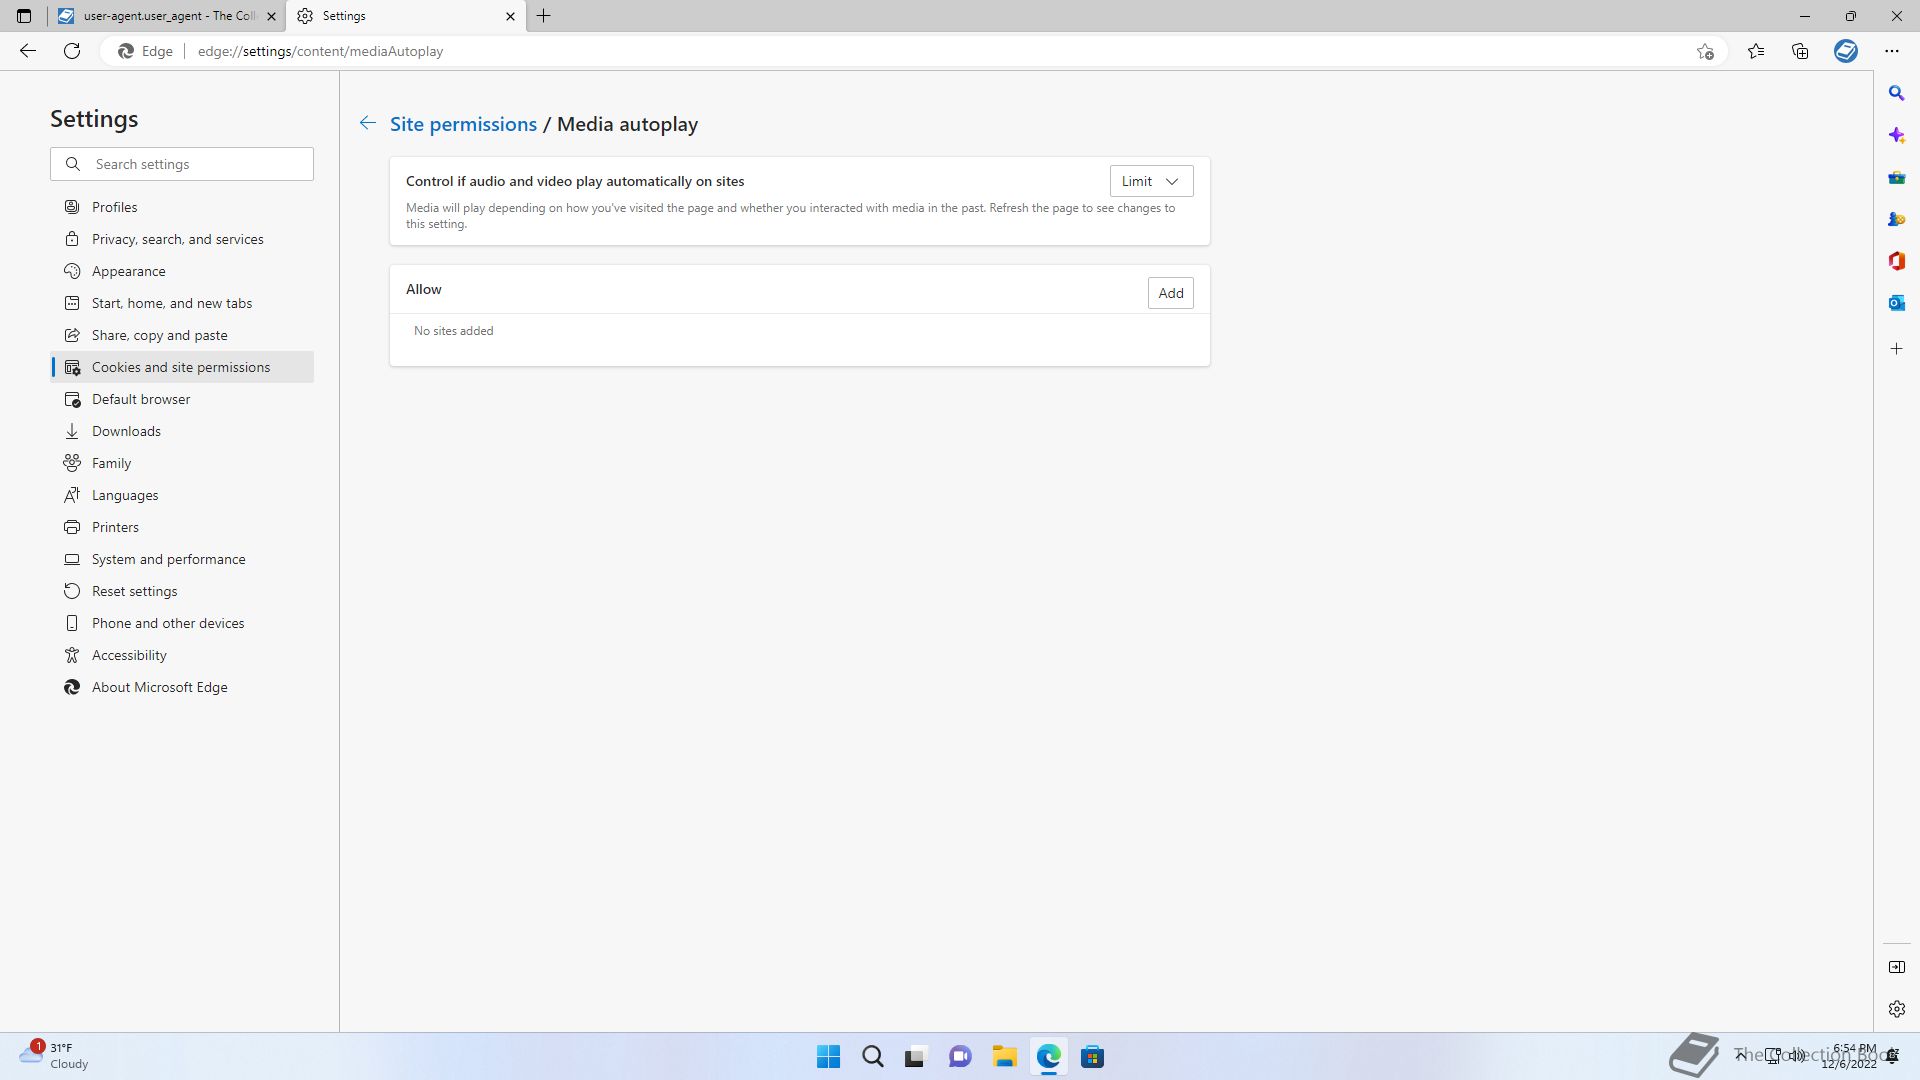Open Family settings
The height and width of the screenshot is (1080, 1920).
tap(182, 463)
